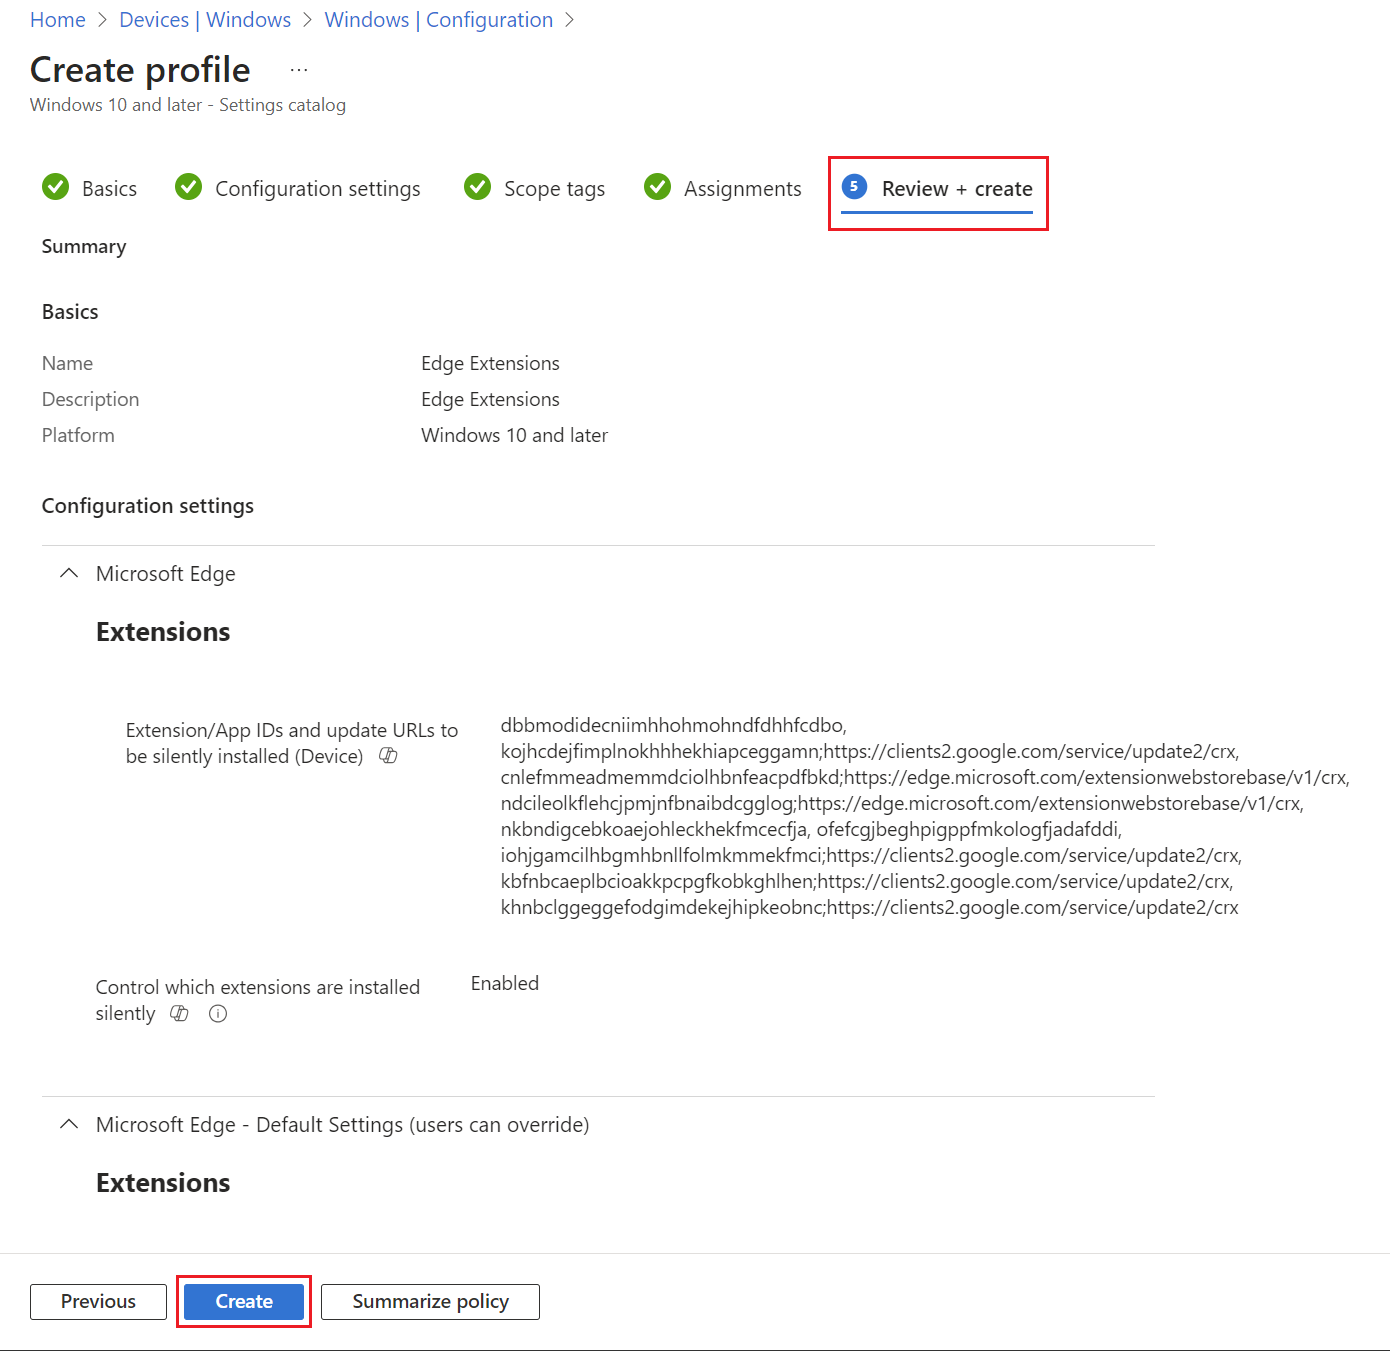Click the checkmark icon beside Configuration settings
The image size is (1390, 1351).
(x=188, y=187)
